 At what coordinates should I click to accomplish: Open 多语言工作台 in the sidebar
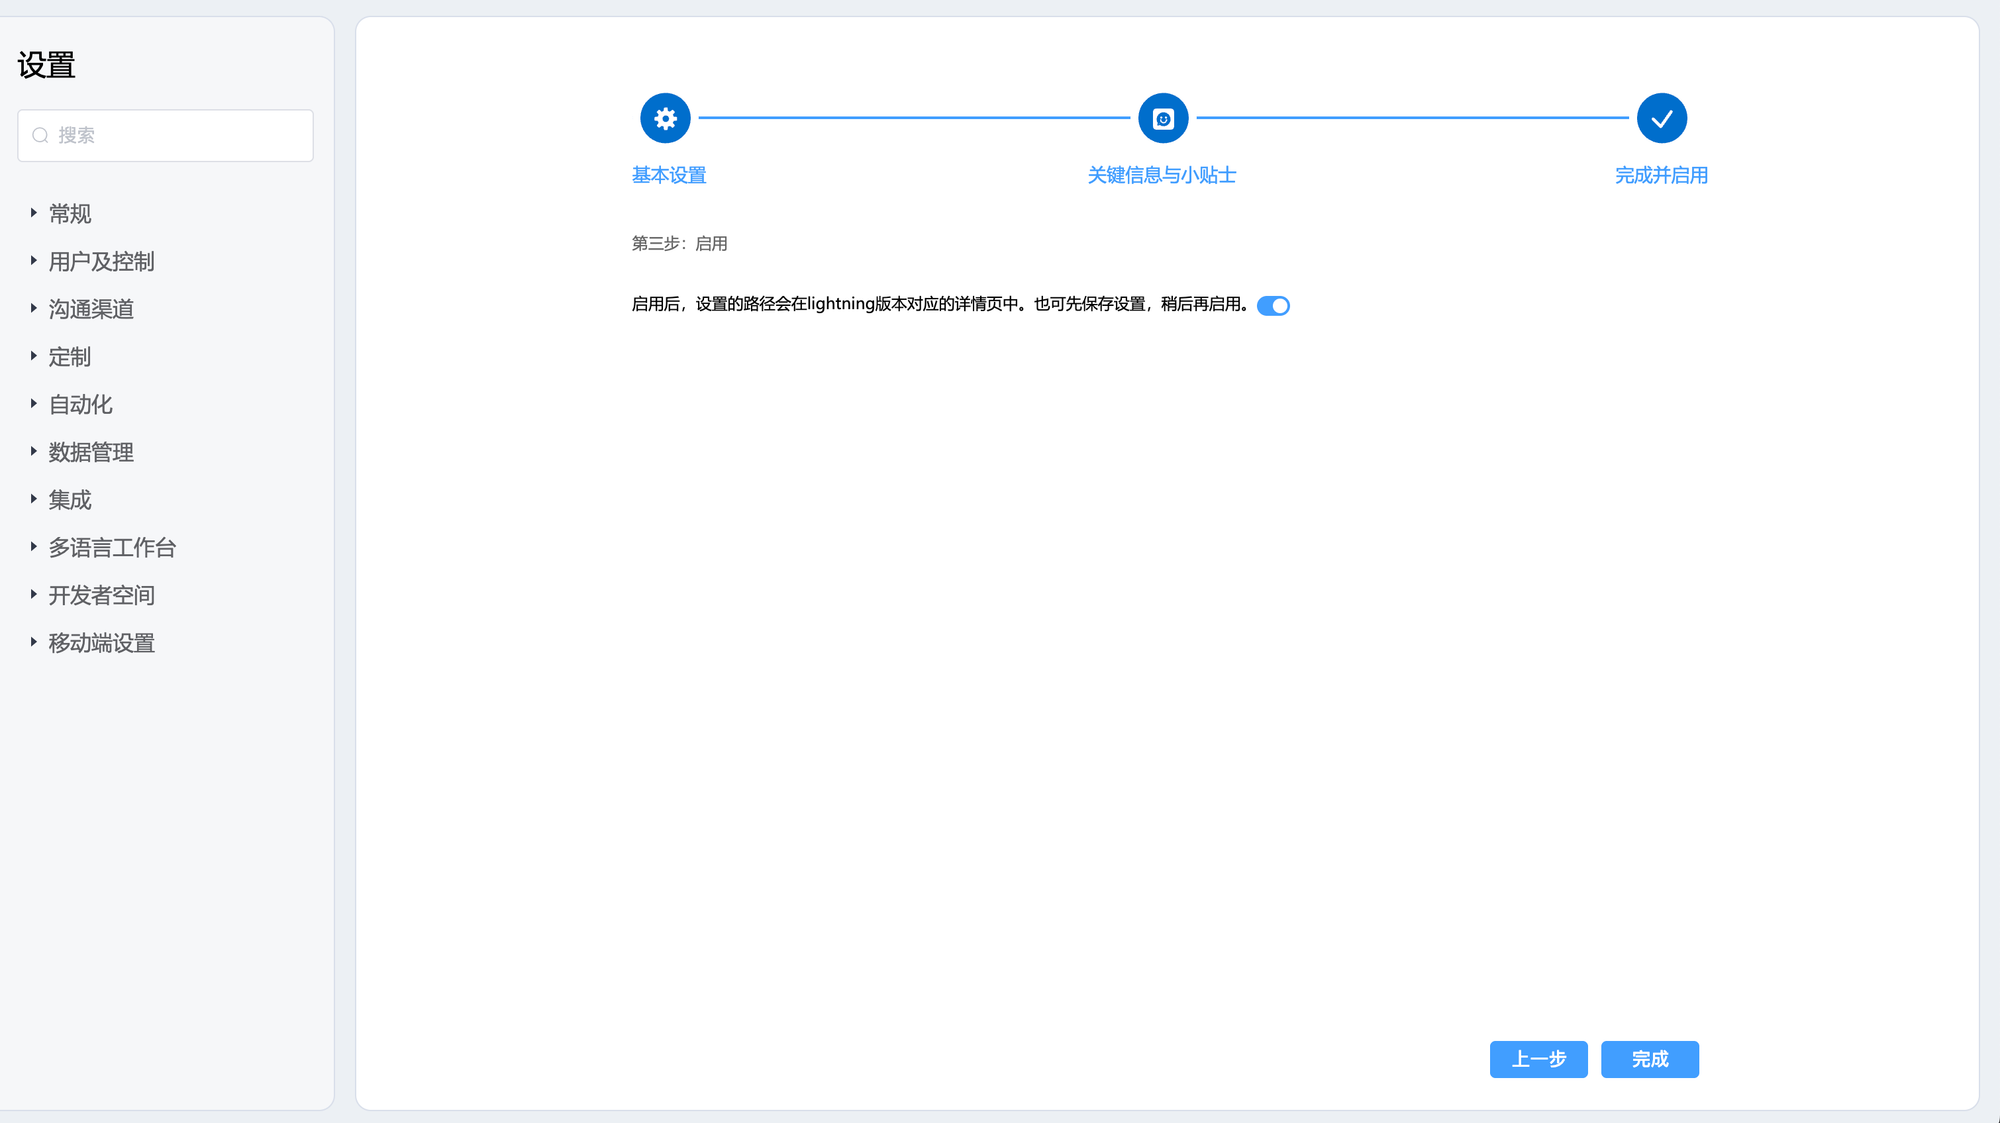112,548
